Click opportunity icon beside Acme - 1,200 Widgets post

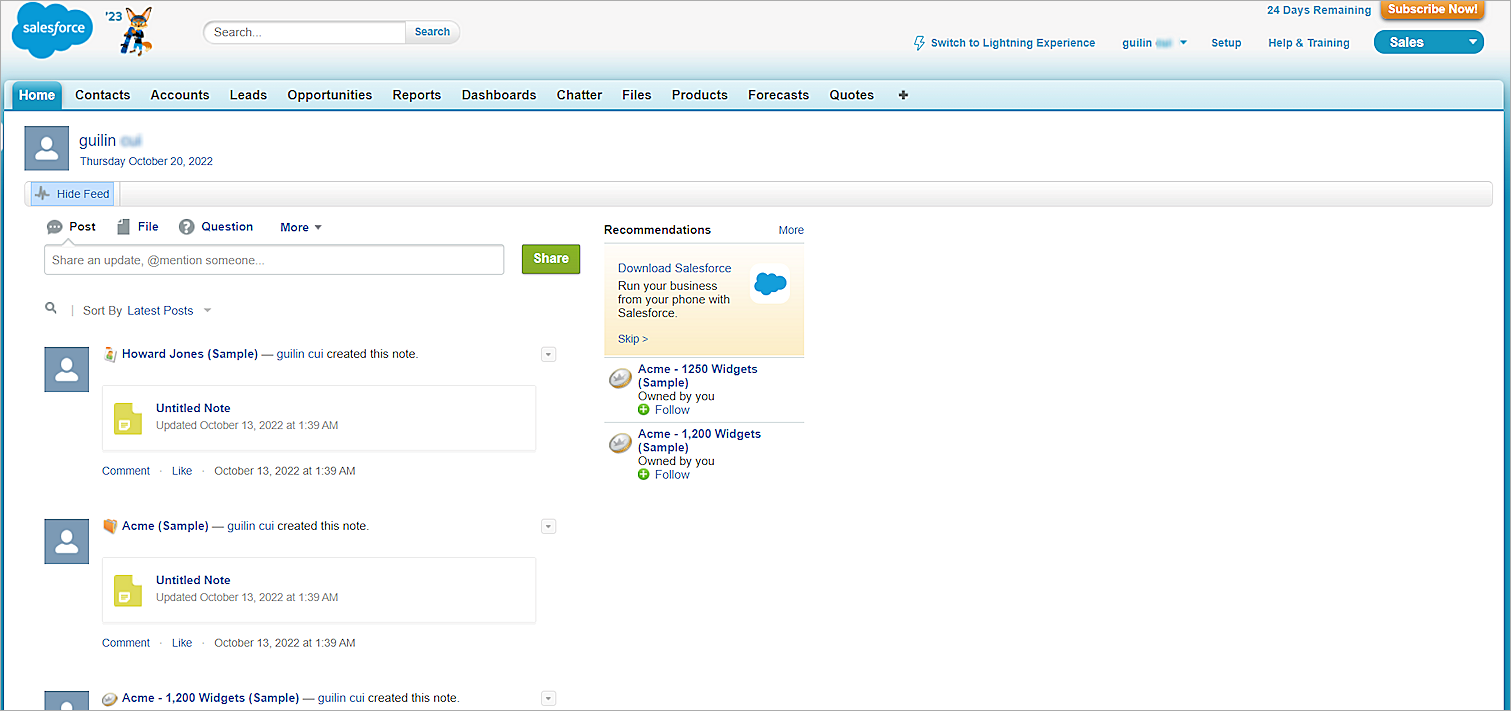click(110, 698)
